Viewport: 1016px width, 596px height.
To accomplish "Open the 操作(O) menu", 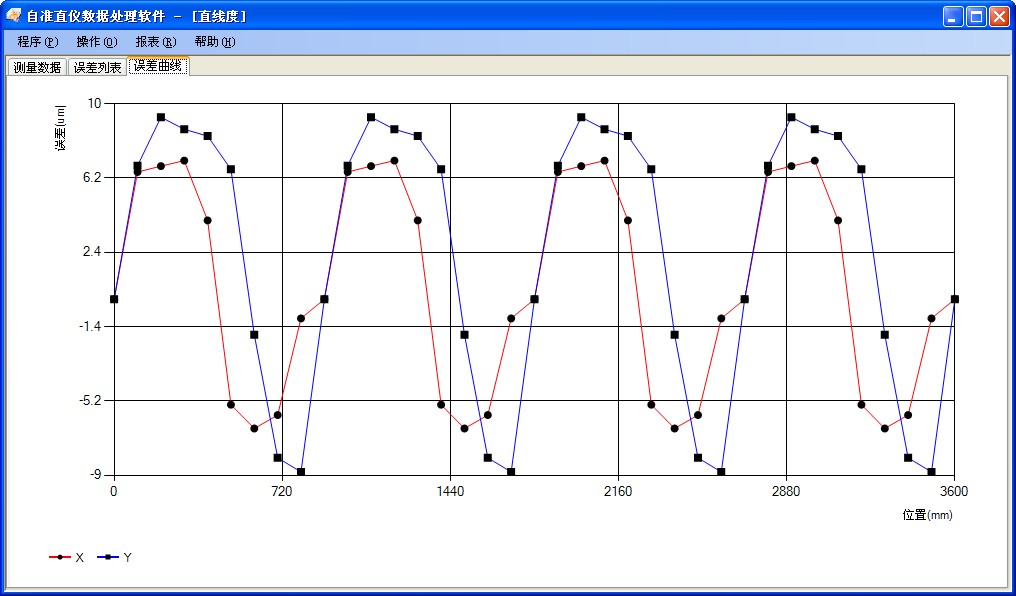I will tap(97, 42).
